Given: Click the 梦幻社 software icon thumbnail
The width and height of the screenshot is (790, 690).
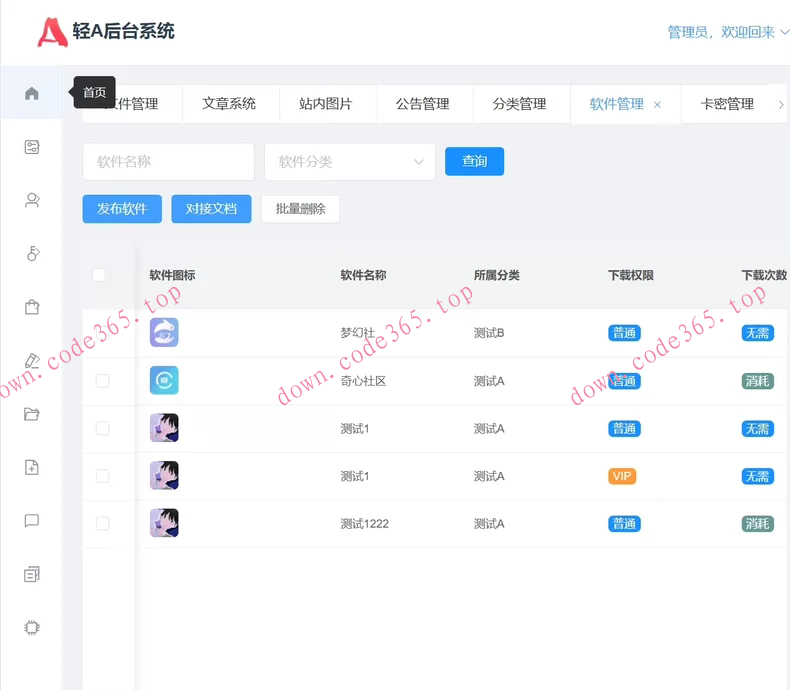Looking at the screenshot, I should point(164,332).
